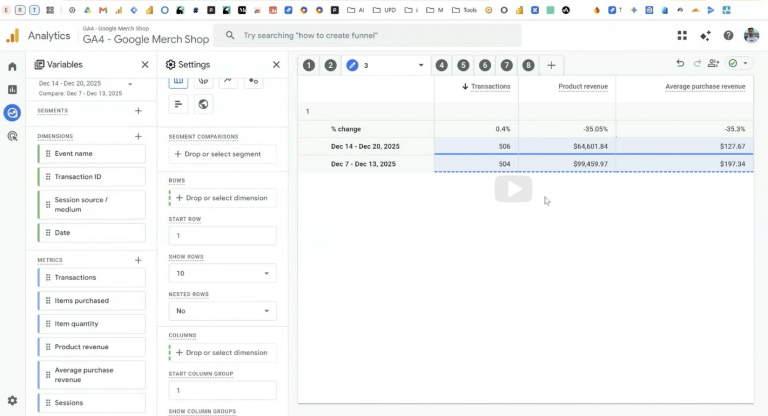Add a new segment with plus icon

pyautogui.click(x=138, y=111)
